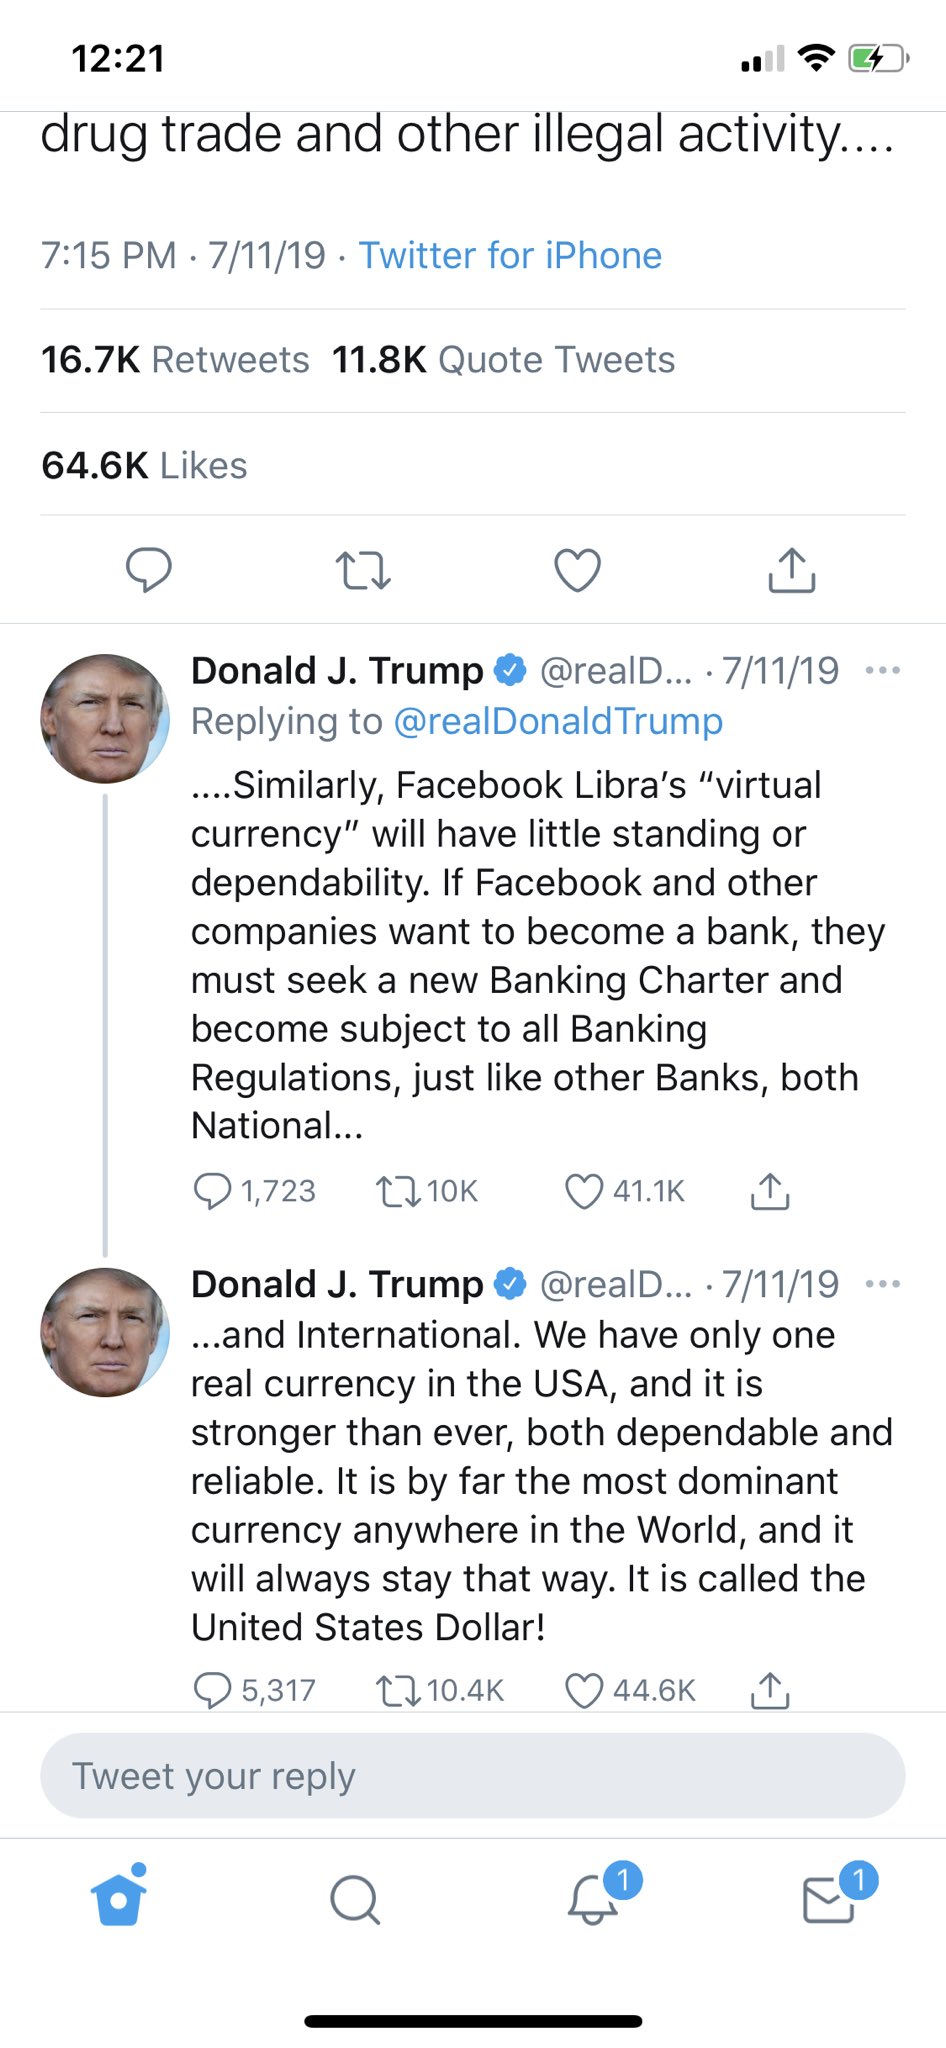Viewport: 946px width, 2048px height.
Task: Open the Messages envelope tab
Action: tap(828, 1898)
